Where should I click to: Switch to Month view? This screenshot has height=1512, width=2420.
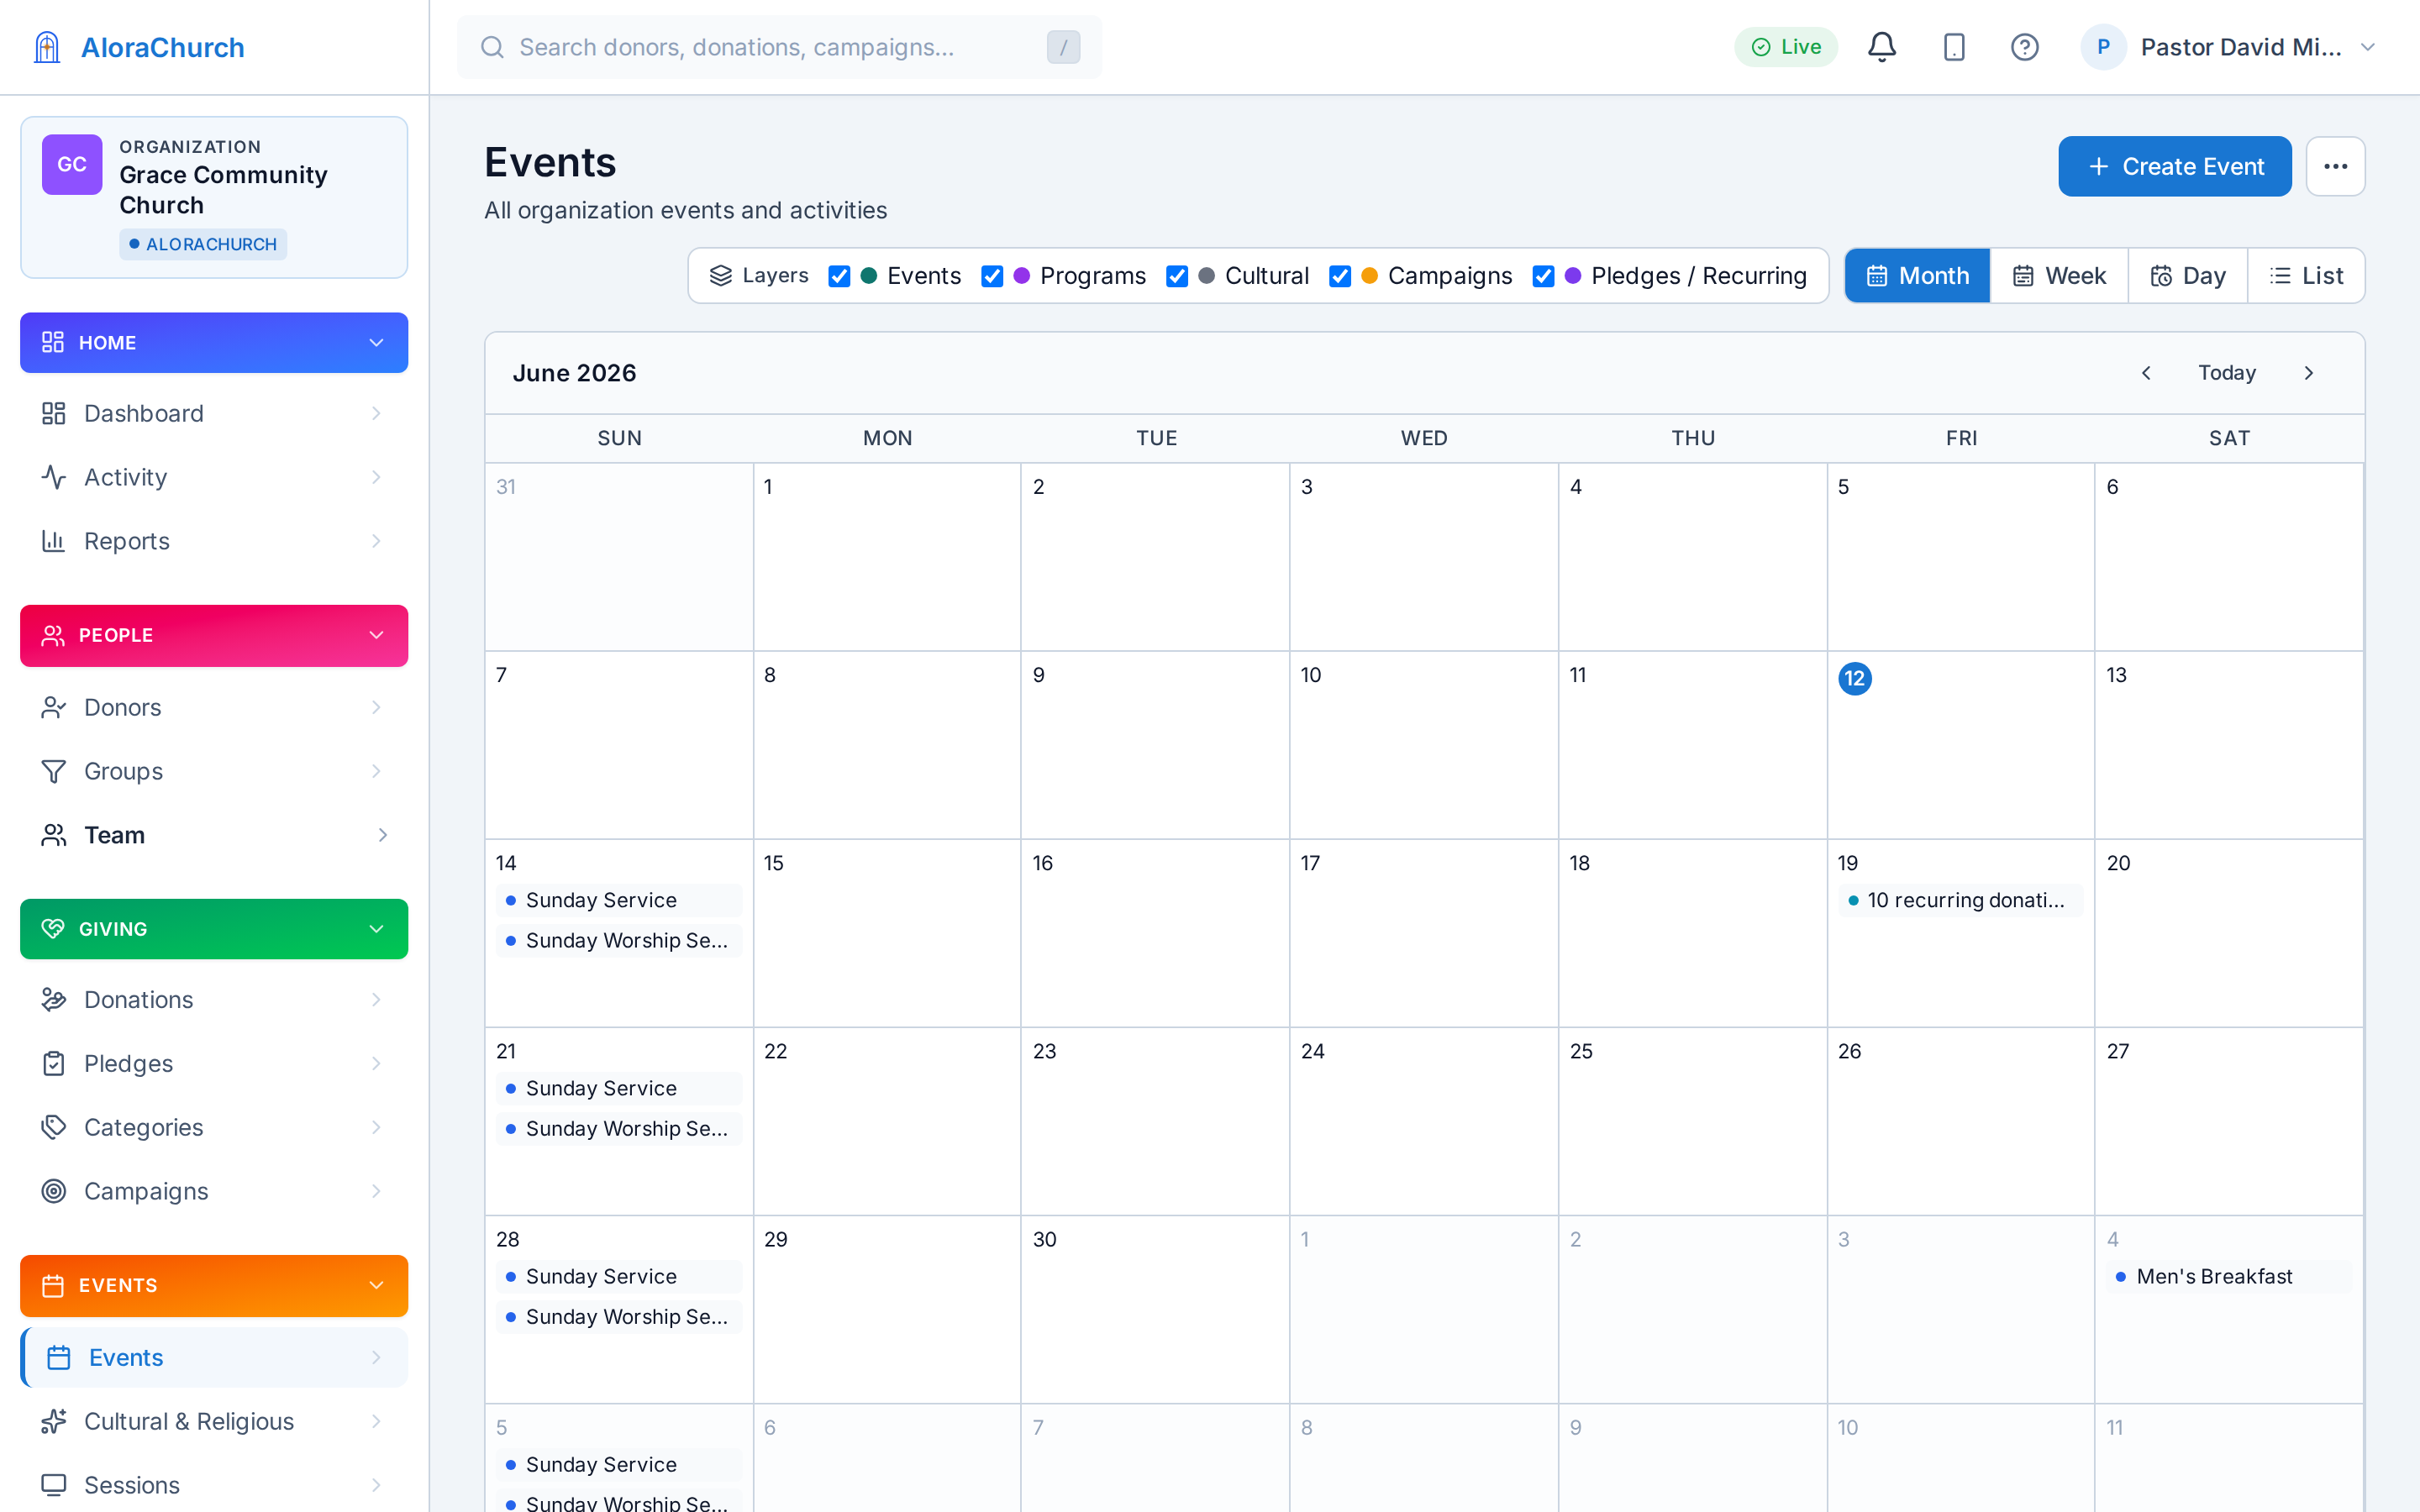point(1917,276)
